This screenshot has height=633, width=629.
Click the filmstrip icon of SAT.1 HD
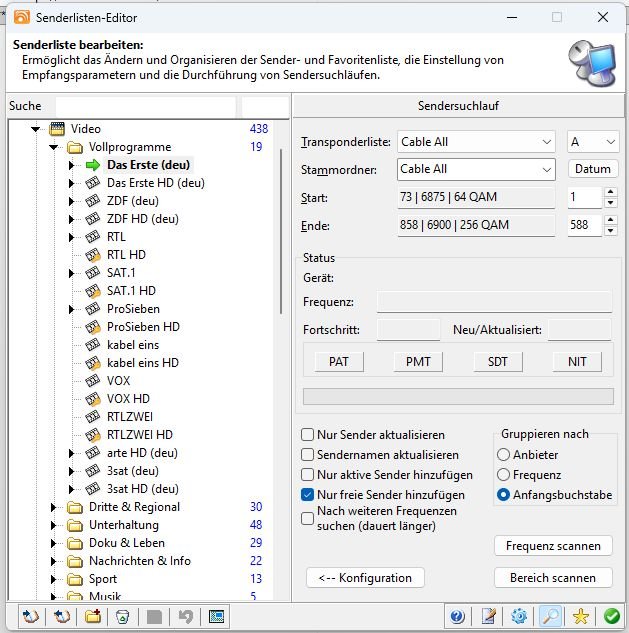[93, 291]
